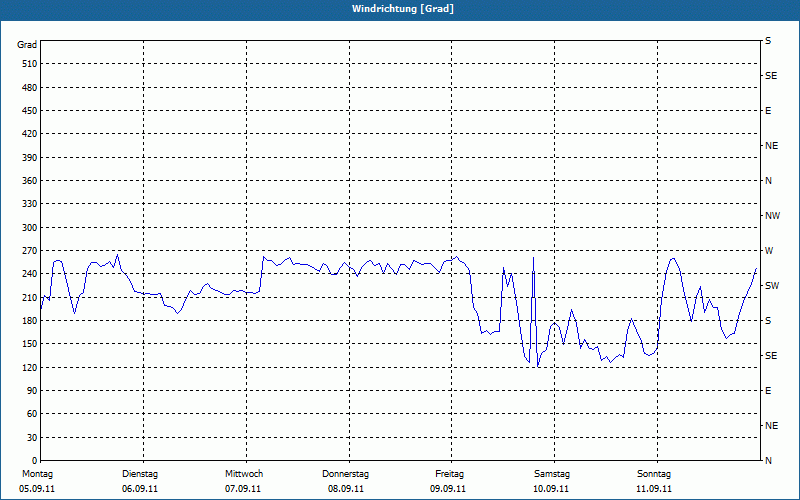Select the 330 degree axis label
The width and height of the screenshot is (800, 500).
[x=29, y=204]
